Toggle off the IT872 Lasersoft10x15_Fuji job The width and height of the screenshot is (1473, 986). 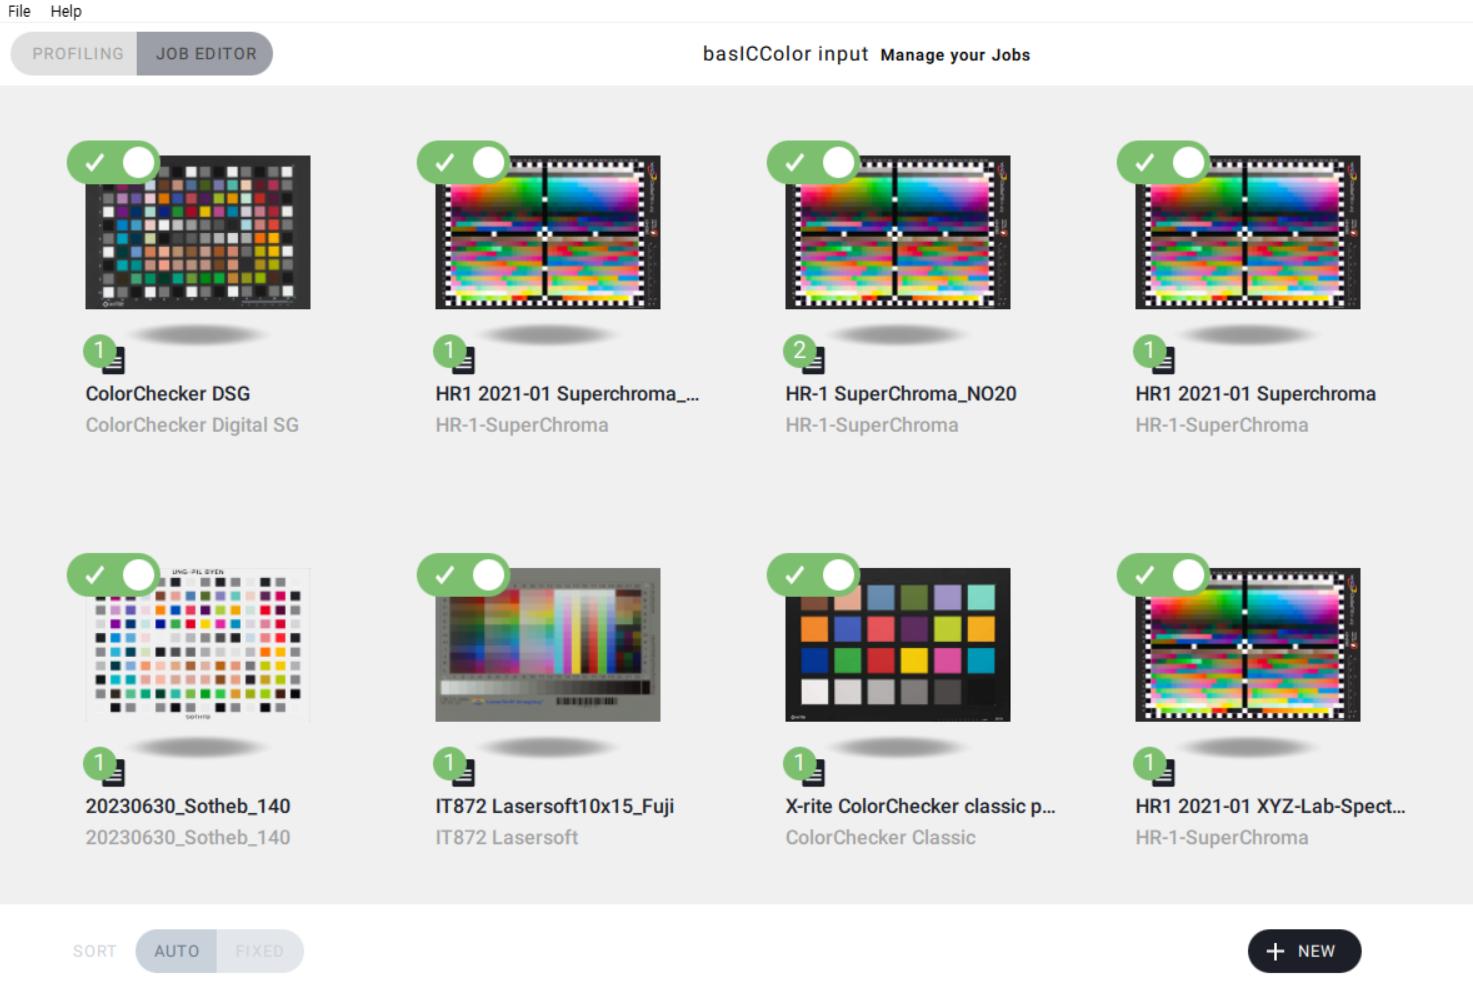coord(464,575)
